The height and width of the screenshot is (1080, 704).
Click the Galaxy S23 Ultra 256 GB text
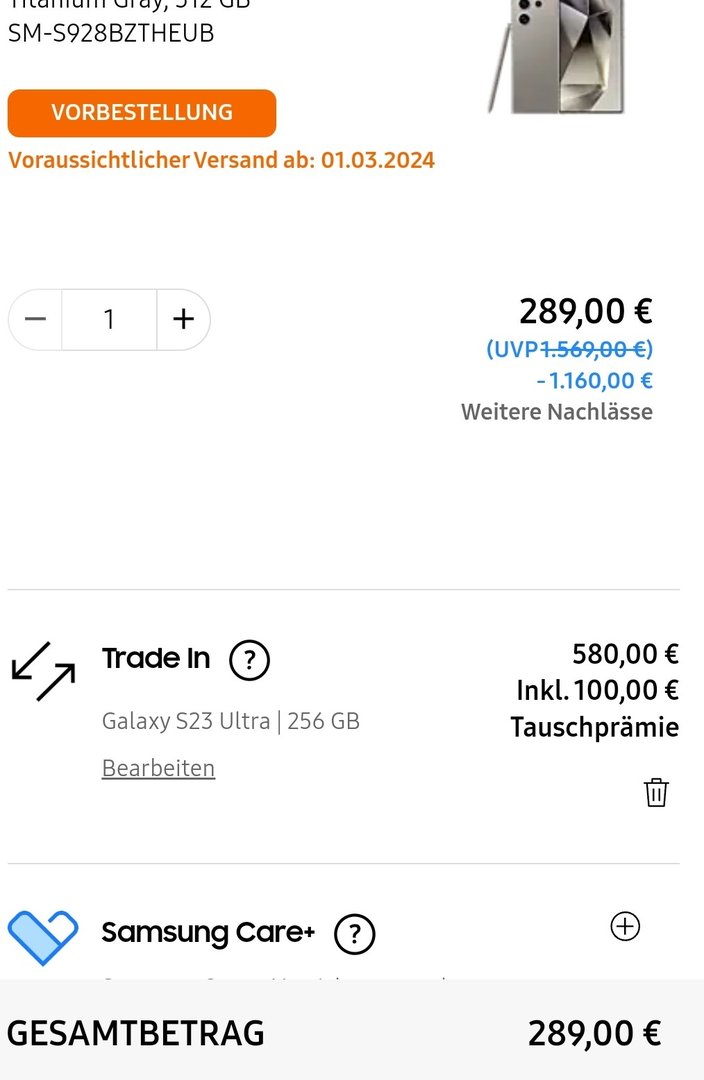pos(231,721)
